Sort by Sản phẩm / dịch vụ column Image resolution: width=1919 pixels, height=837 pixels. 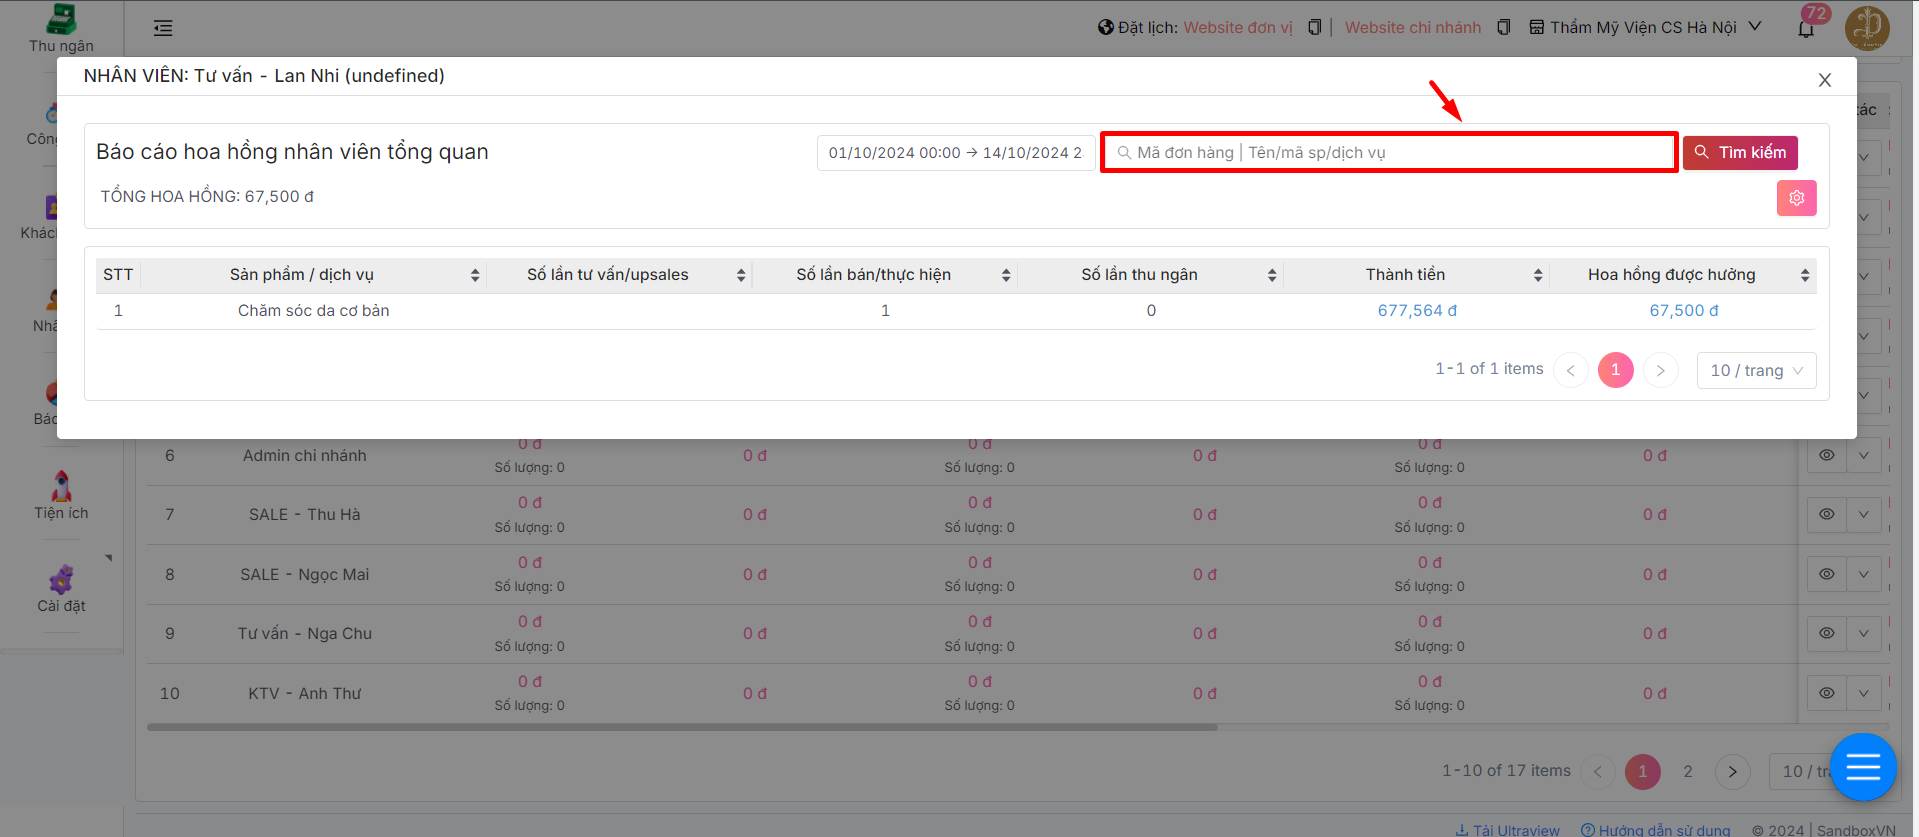point(474,275)
